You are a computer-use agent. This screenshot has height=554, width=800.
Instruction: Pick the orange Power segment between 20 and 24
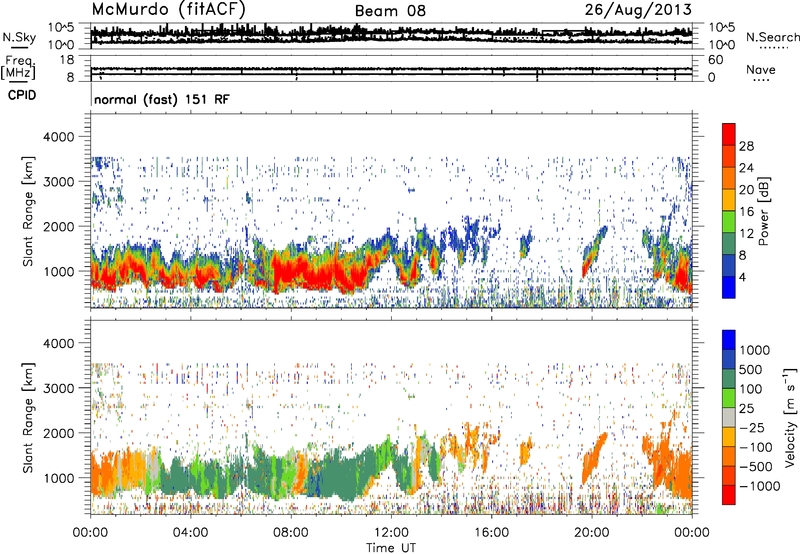coord(729,178)
